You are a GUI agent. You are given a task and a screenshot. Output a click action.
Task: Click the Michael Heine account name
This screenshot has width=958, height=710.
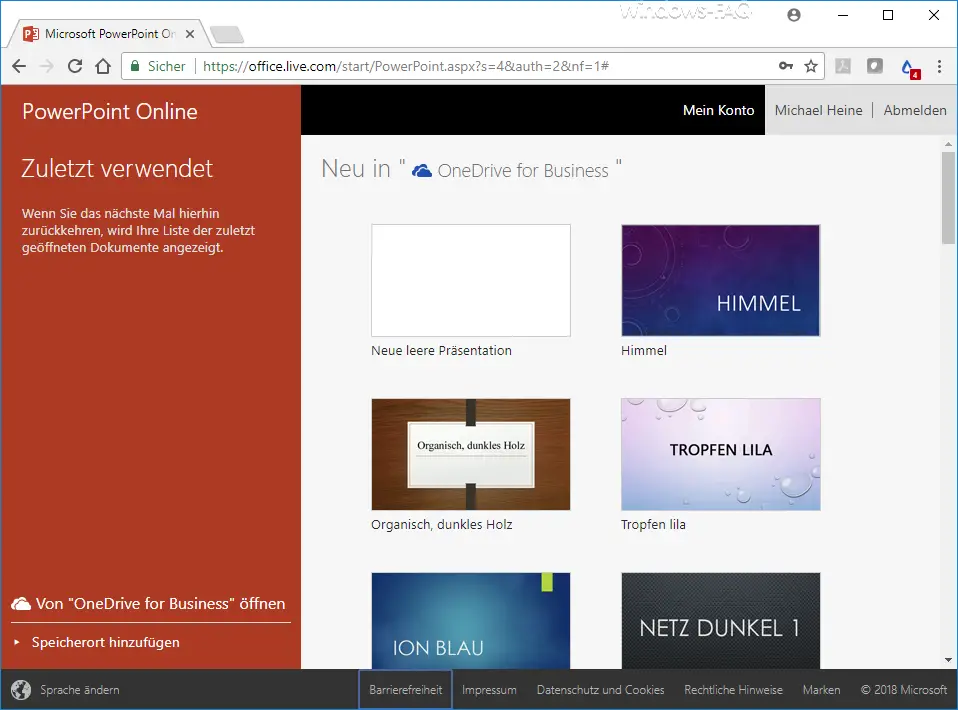819,110
